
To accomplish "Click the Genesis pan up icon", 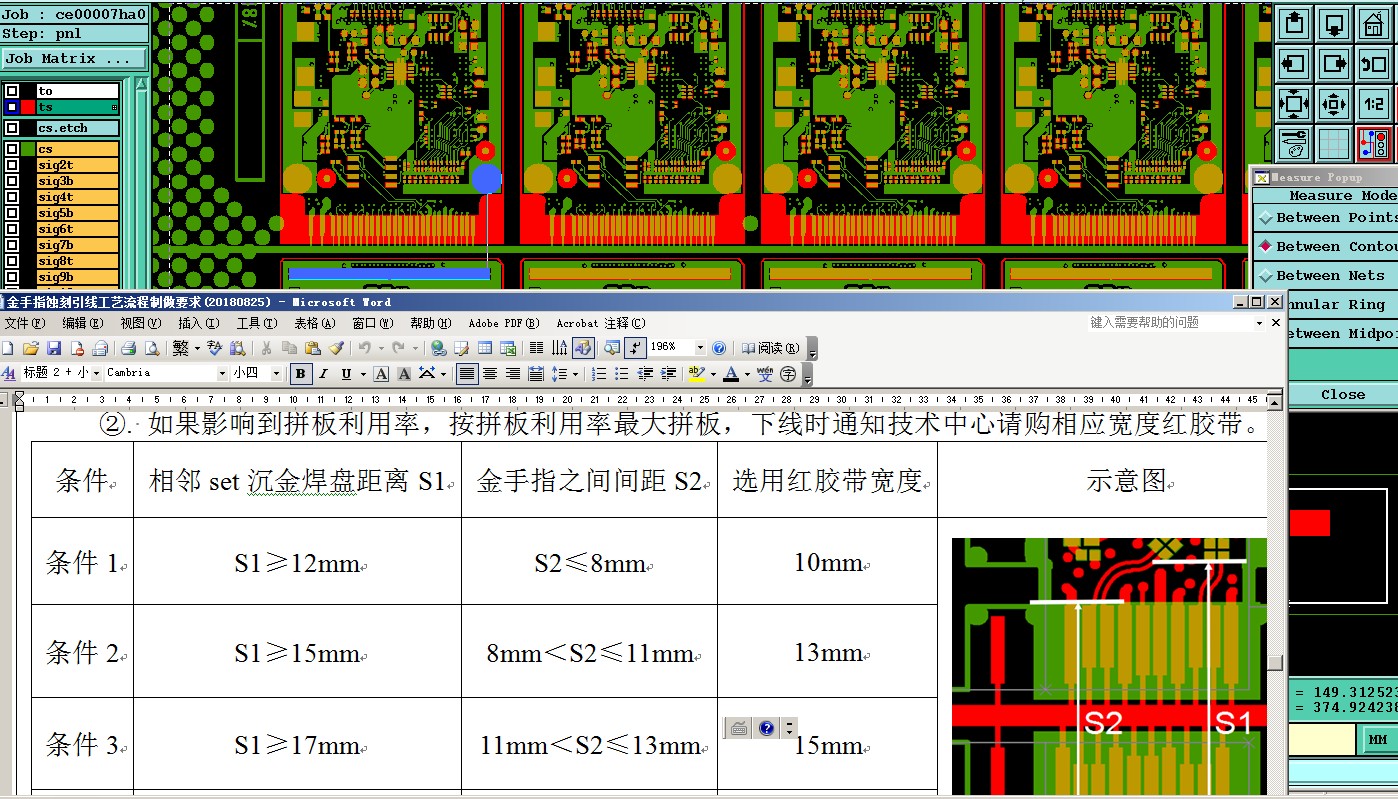I will point(1294,23).
